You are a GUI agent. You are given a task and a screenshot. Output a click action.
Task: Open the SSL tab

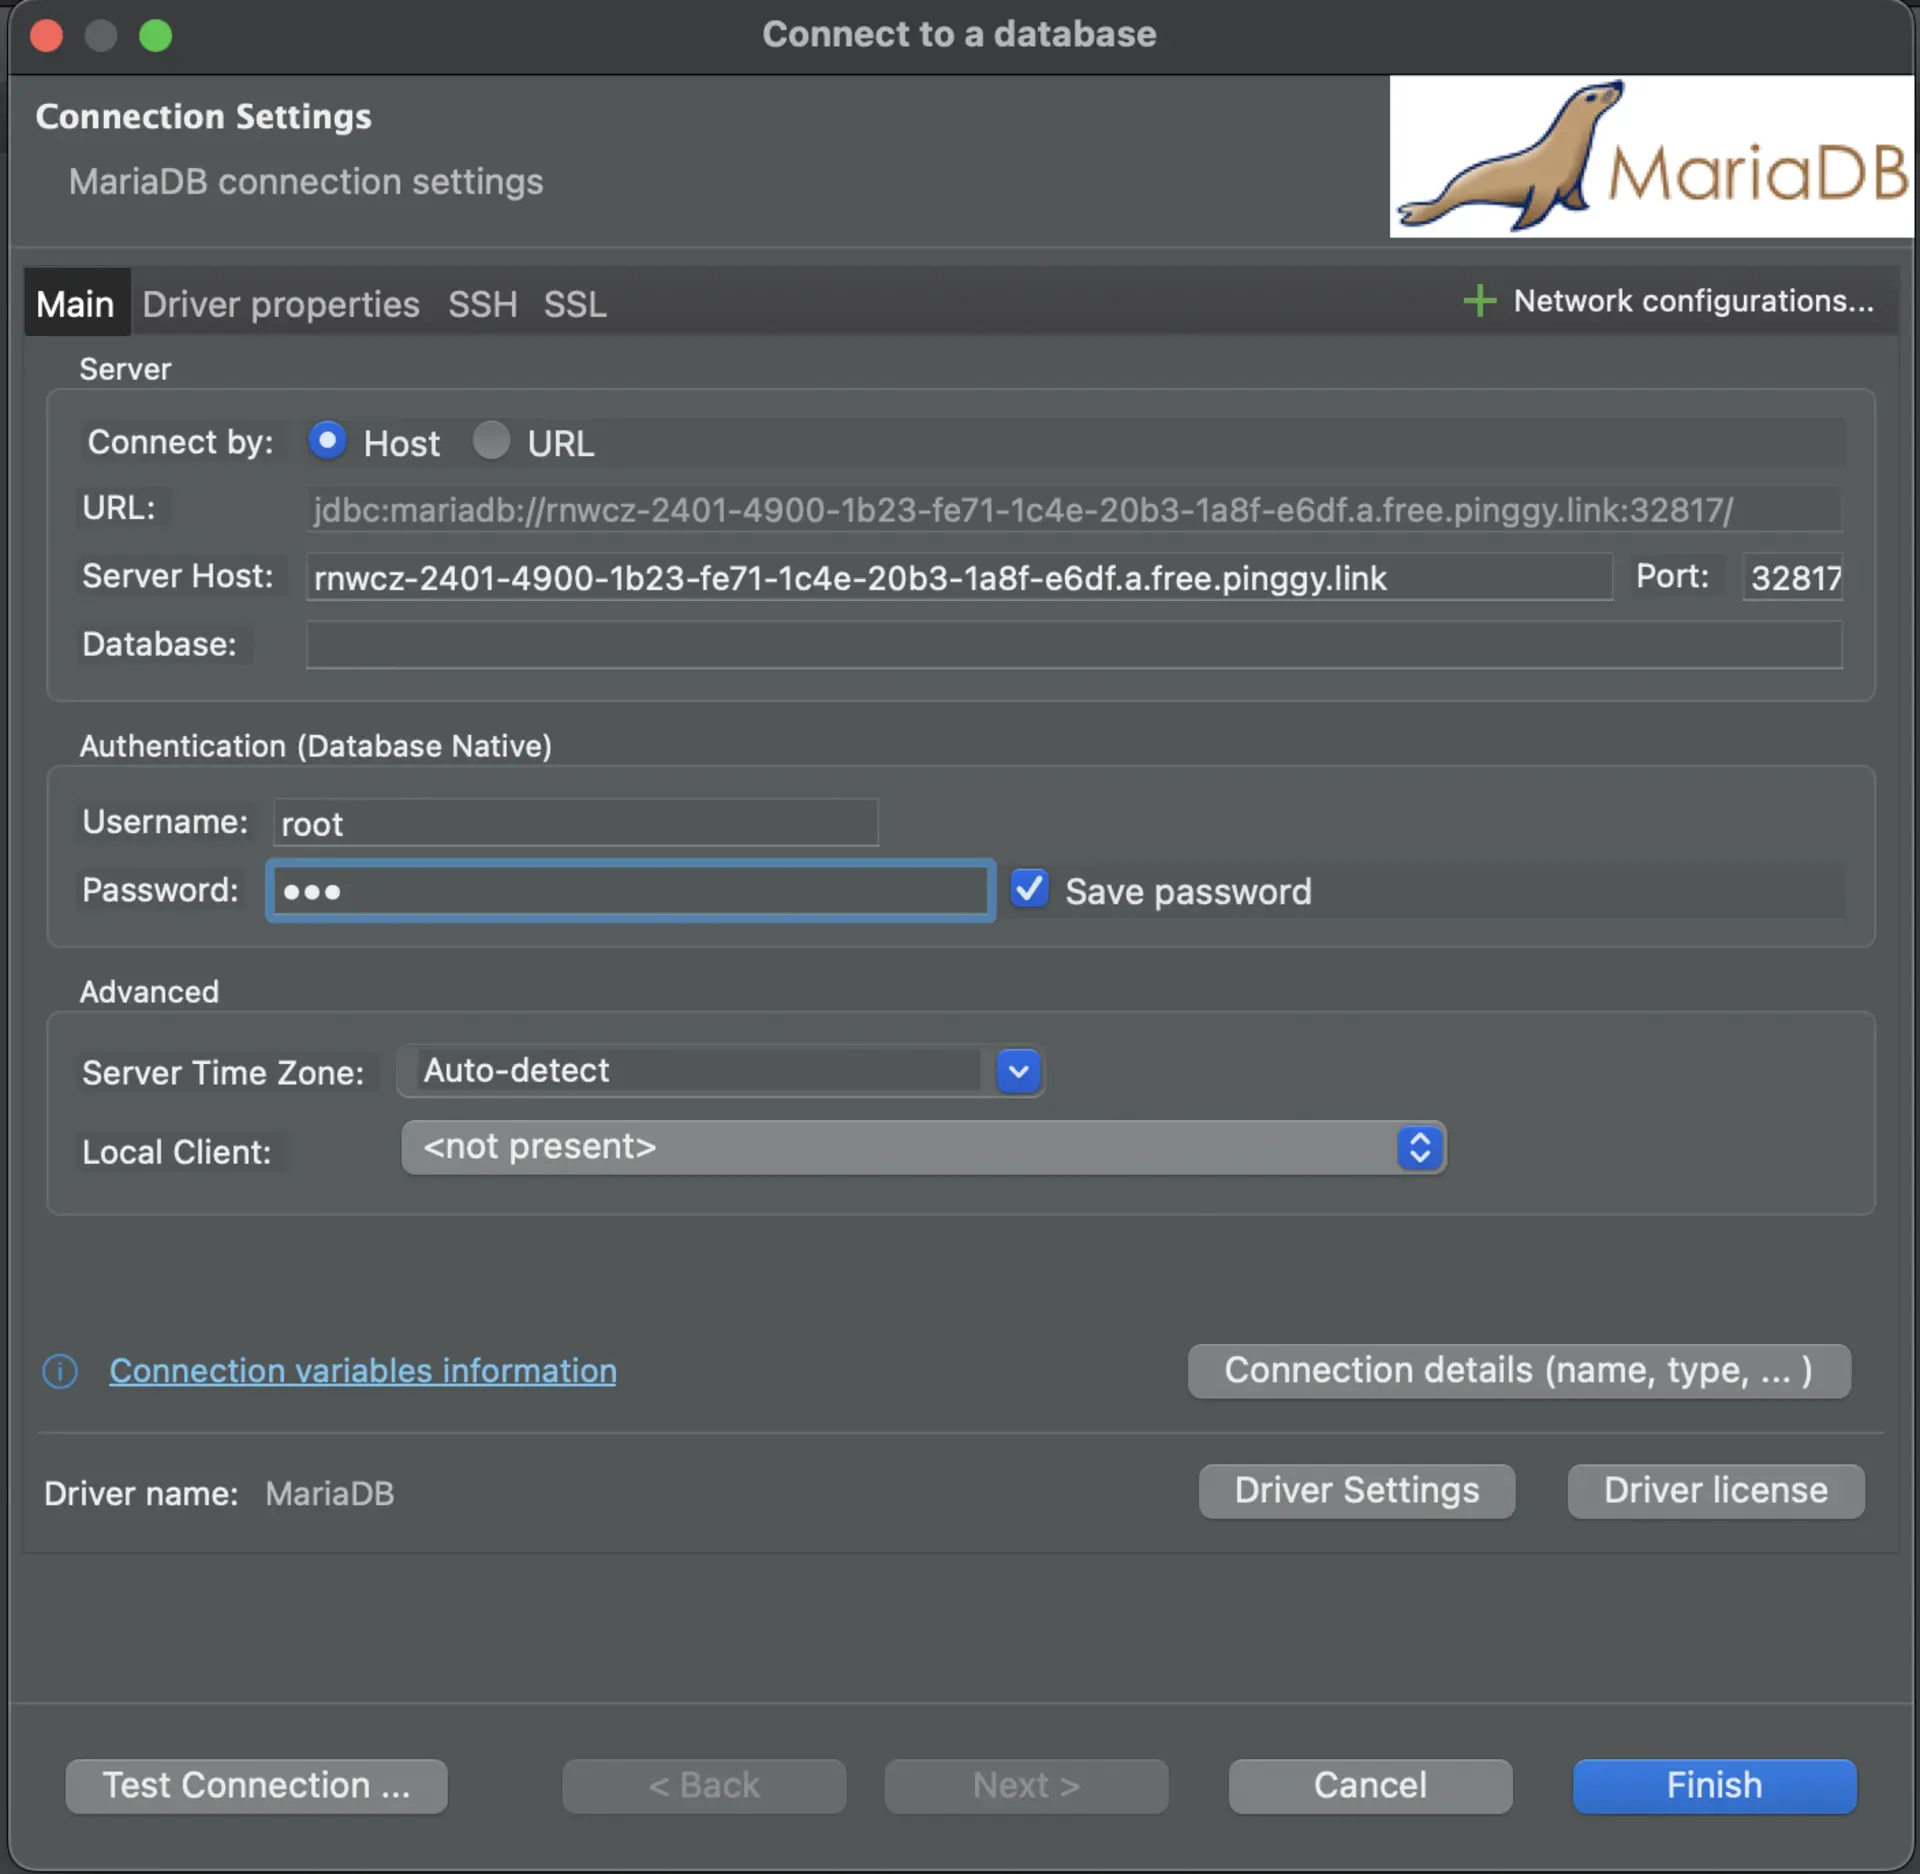(575, 304)
